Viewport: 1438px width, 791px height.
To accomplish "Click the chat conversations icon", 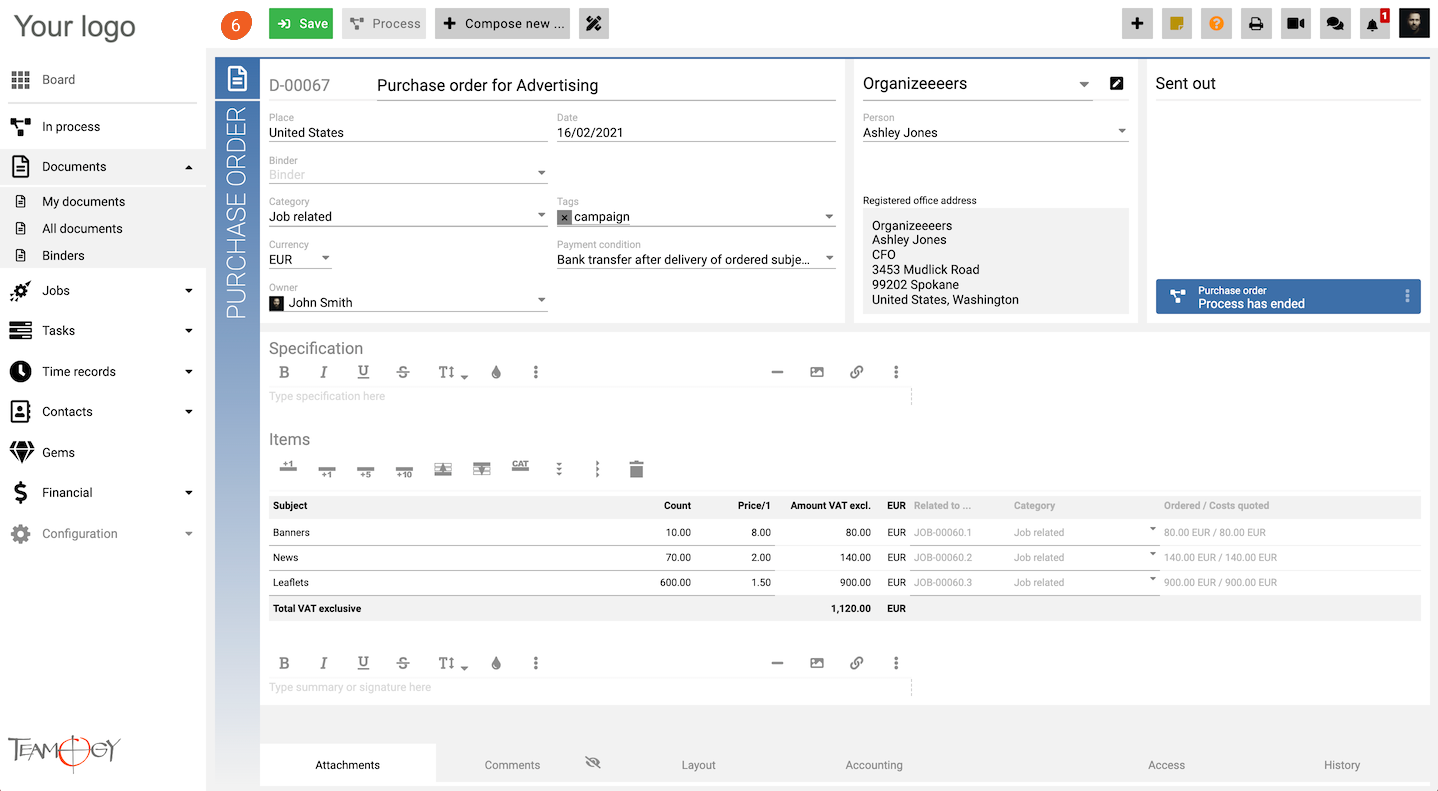I will pyautogui.click(x=1335, y=24).
